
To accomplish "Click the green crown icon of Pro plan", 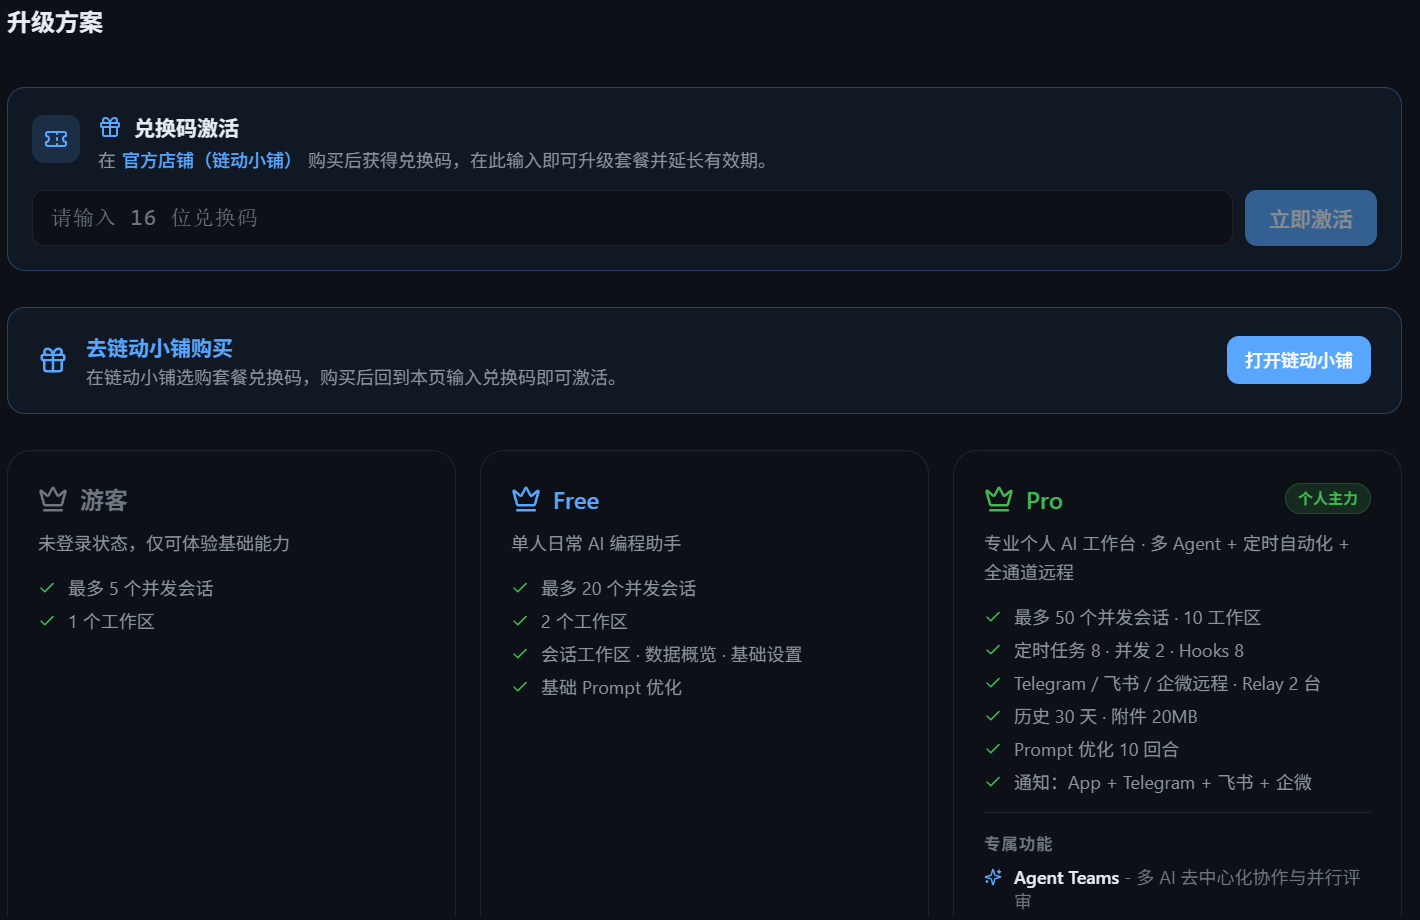I will click(x=999, y=498).
